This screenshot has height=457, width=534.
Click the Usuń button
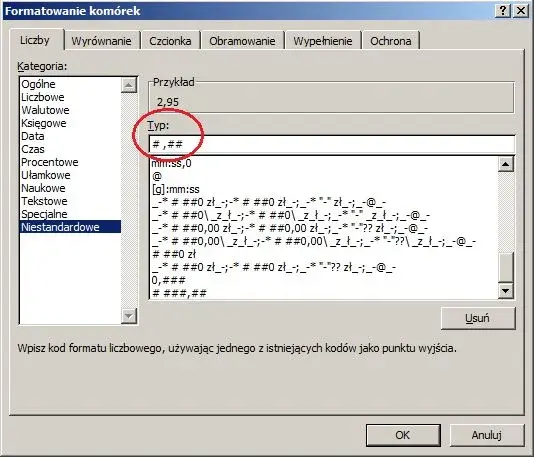tap(478, 318)
